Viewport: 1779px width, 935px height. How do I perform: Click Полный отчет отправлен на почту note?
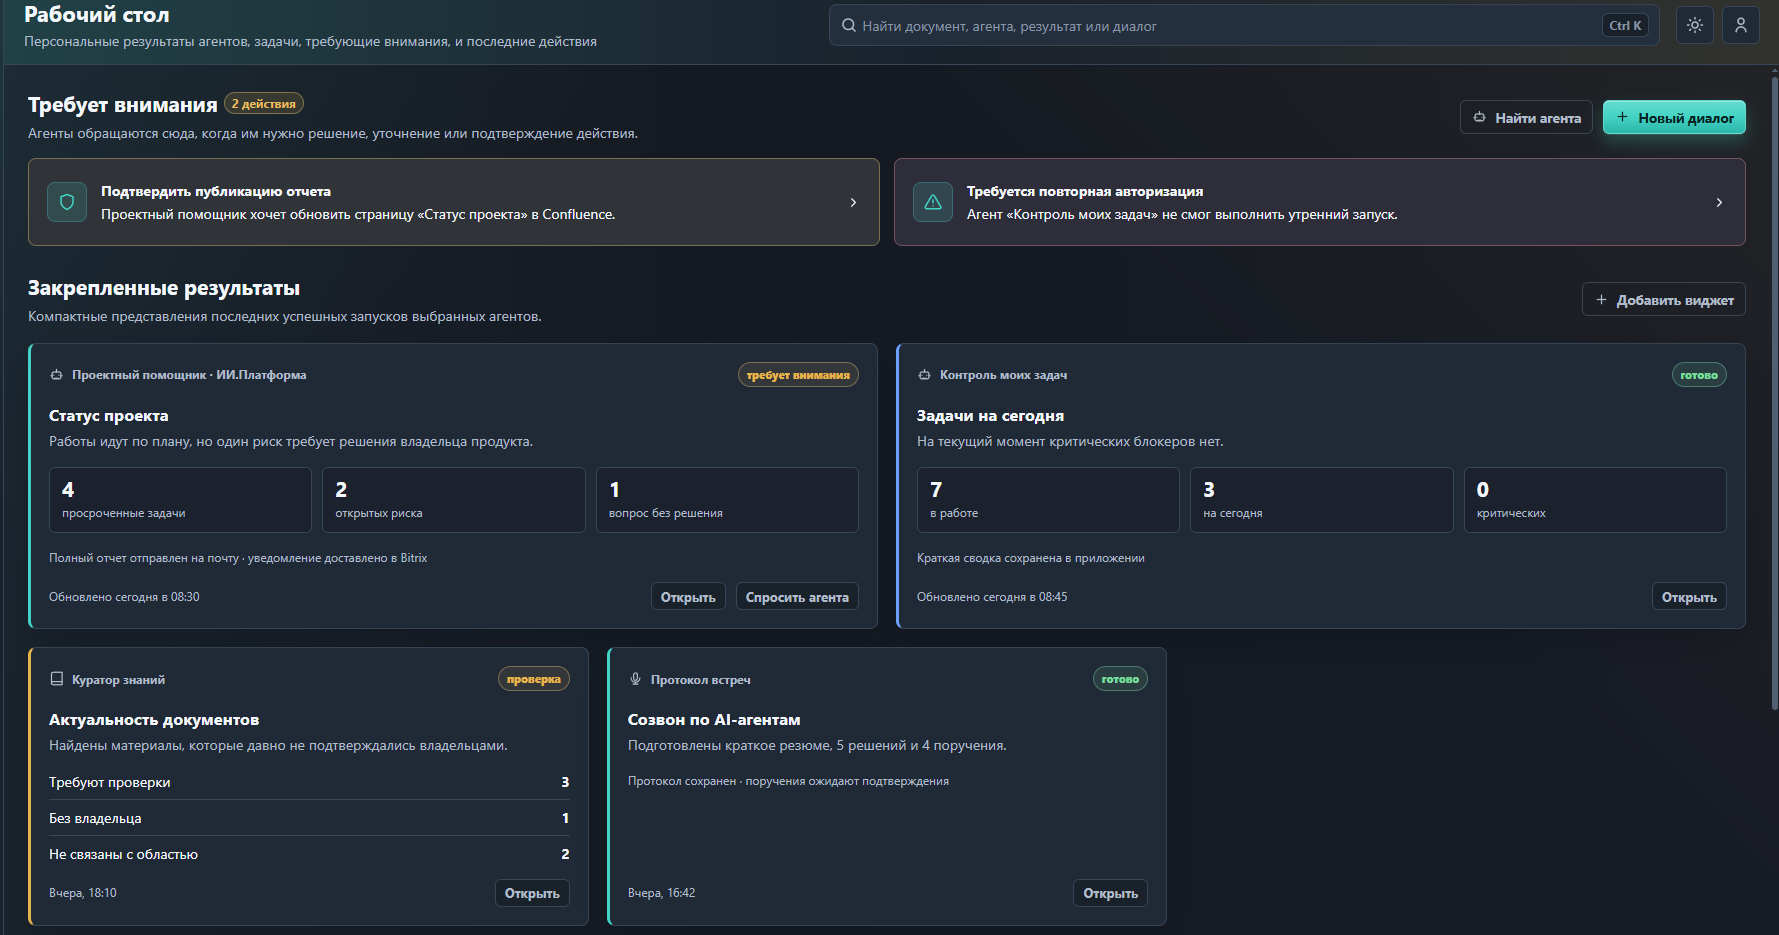click(238, 558)
